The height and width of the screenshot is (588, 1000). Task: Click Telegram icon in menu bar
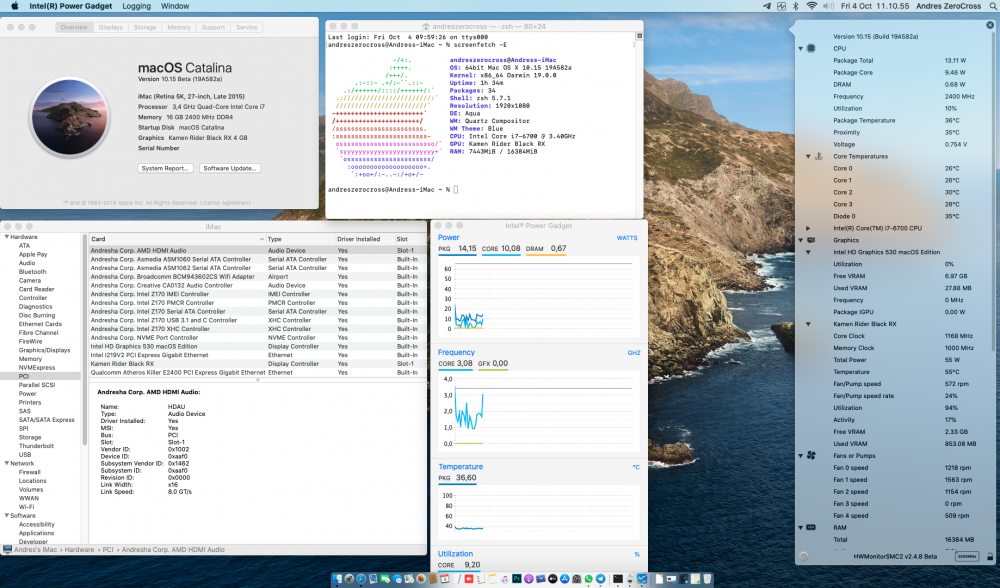tap(767, 6)
